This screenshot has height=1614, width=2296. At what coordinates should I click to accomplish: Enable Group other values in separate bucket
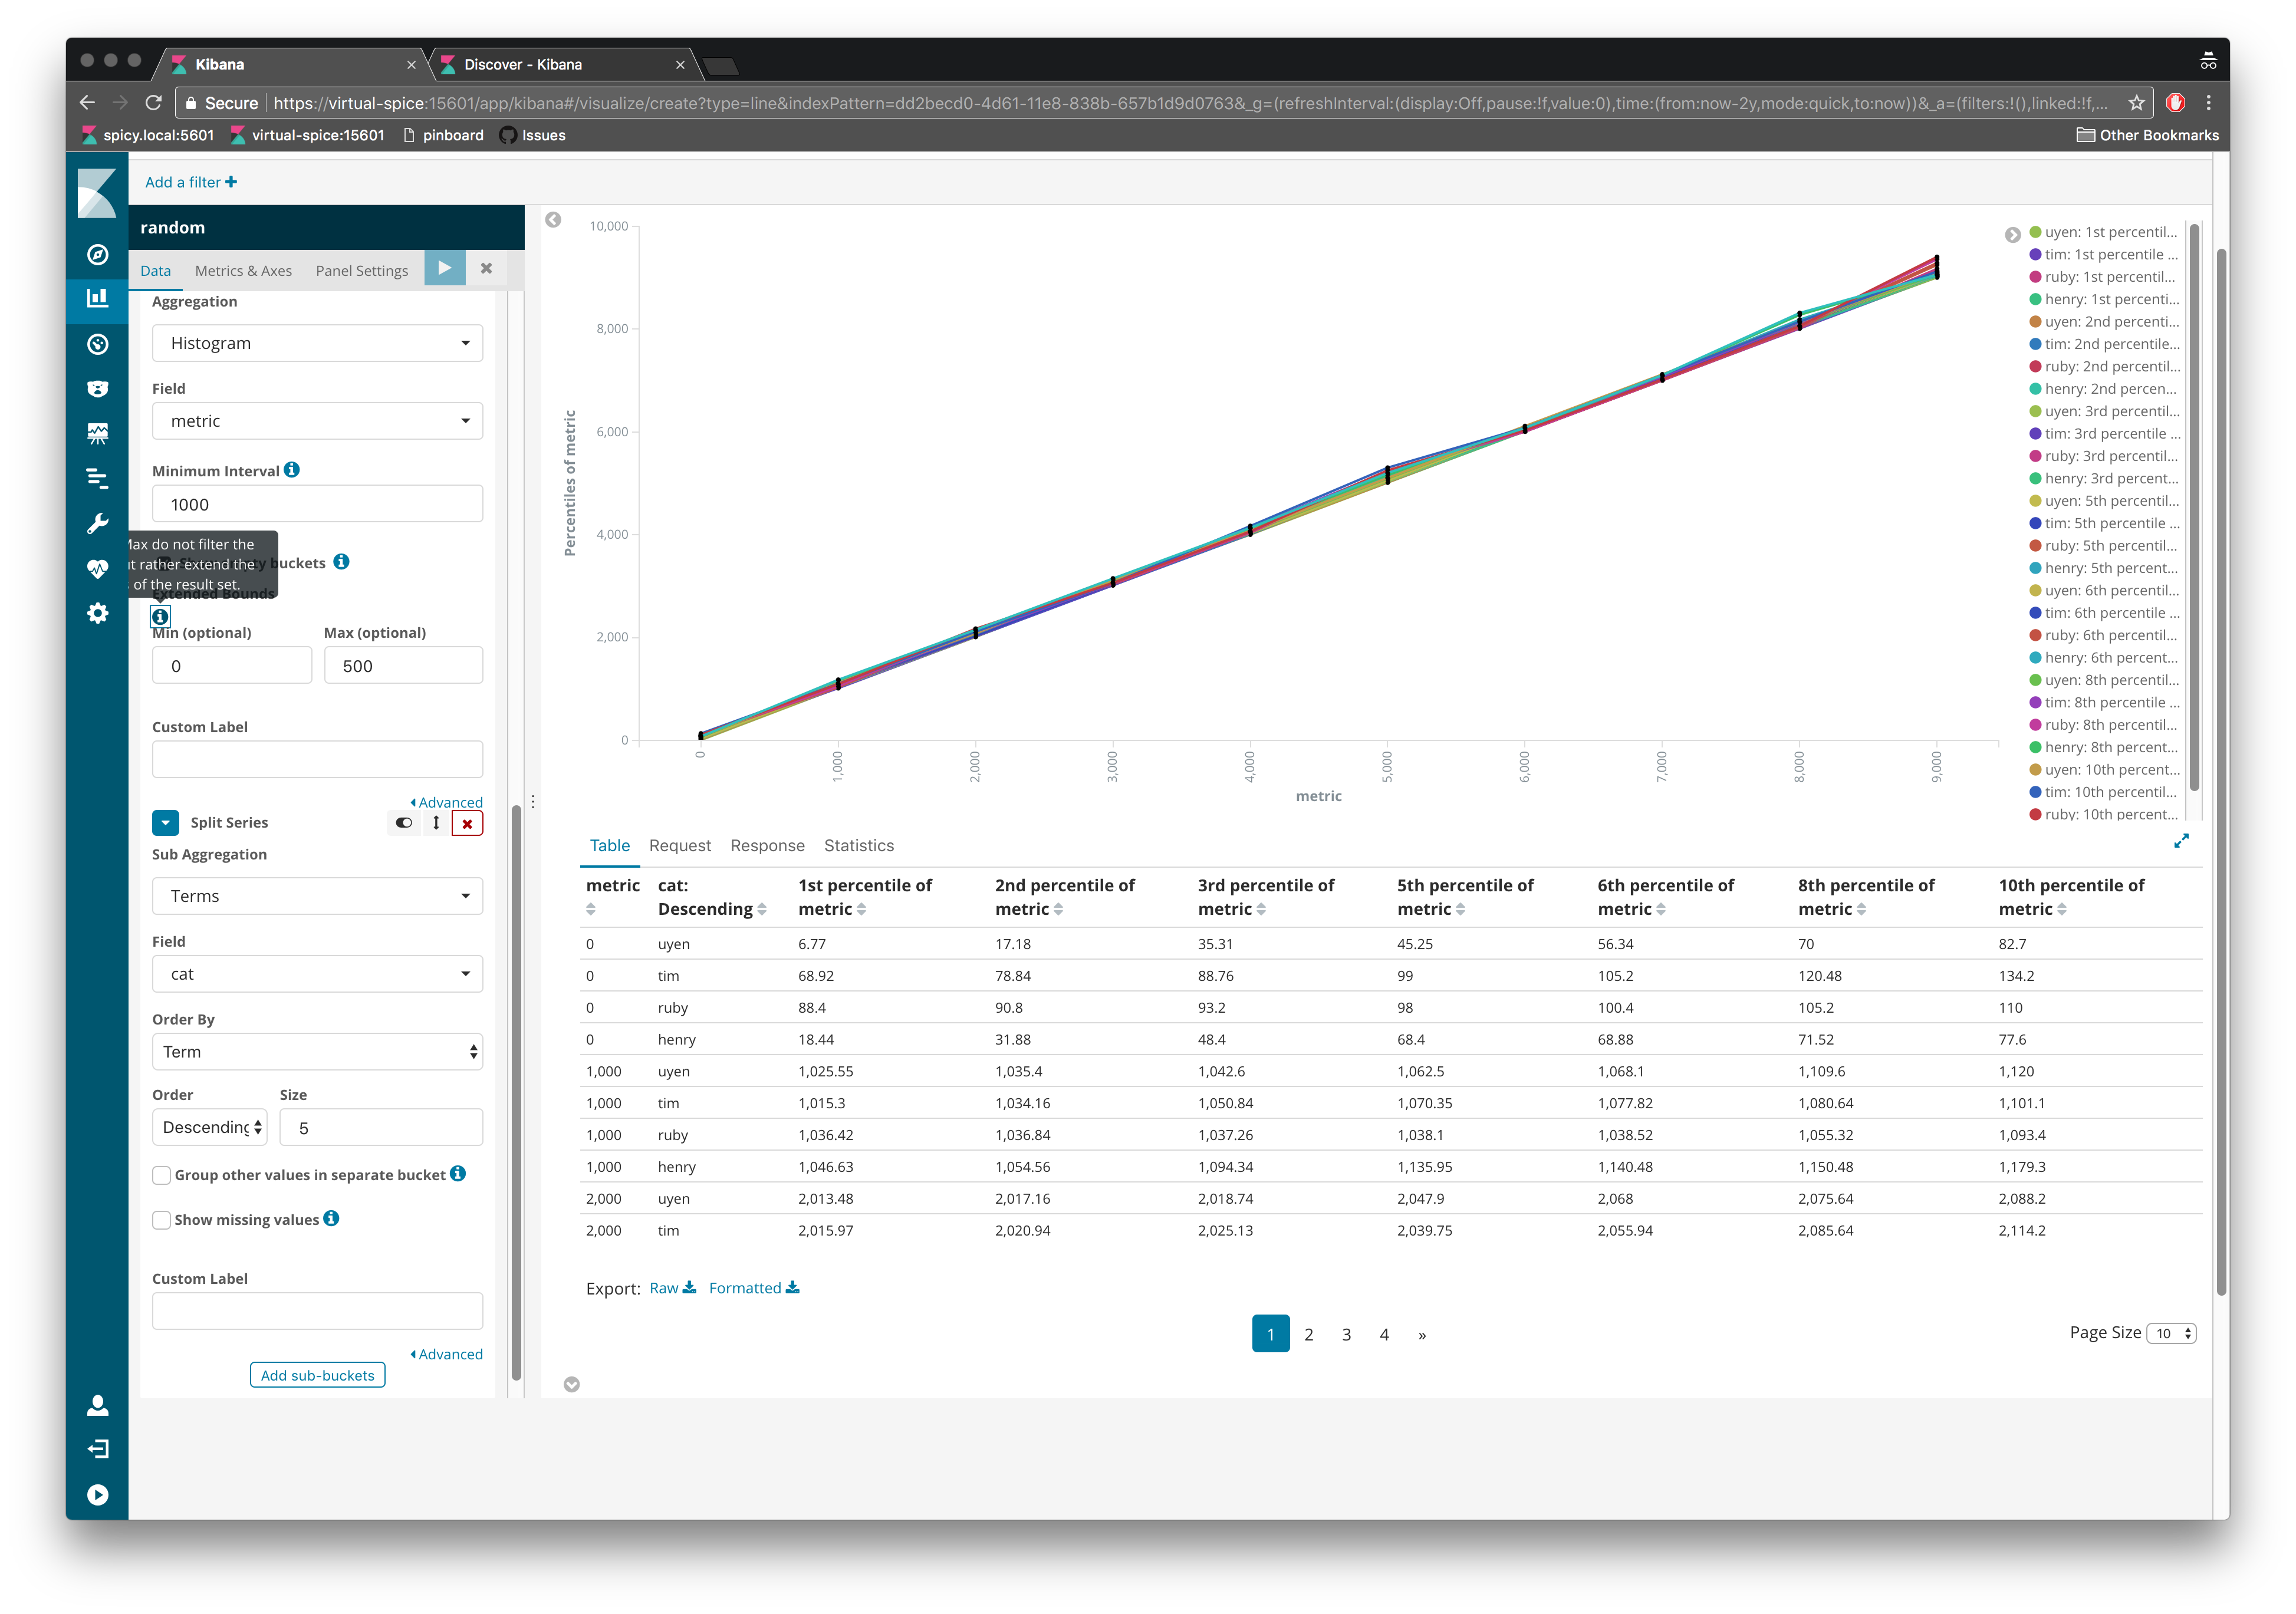point(162,1175)
